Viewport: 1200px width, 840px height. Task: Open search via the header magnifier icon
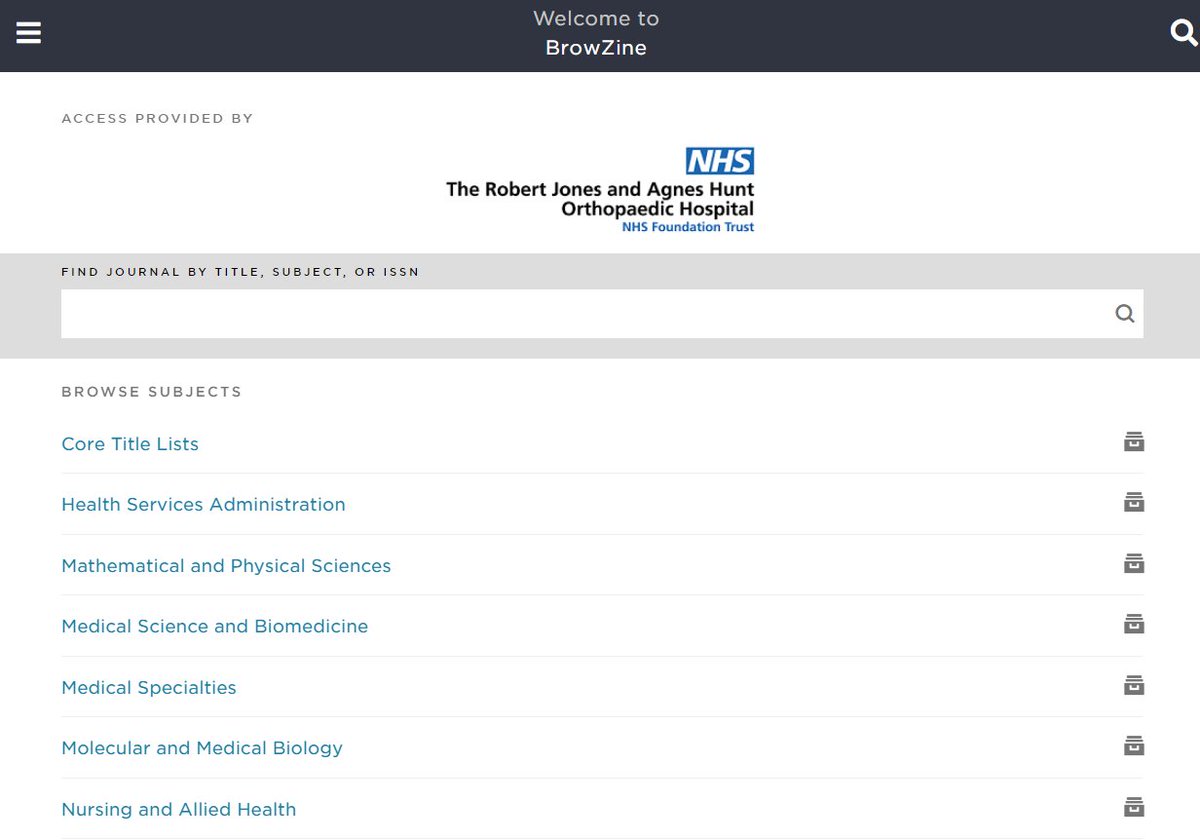(1183, 33)
